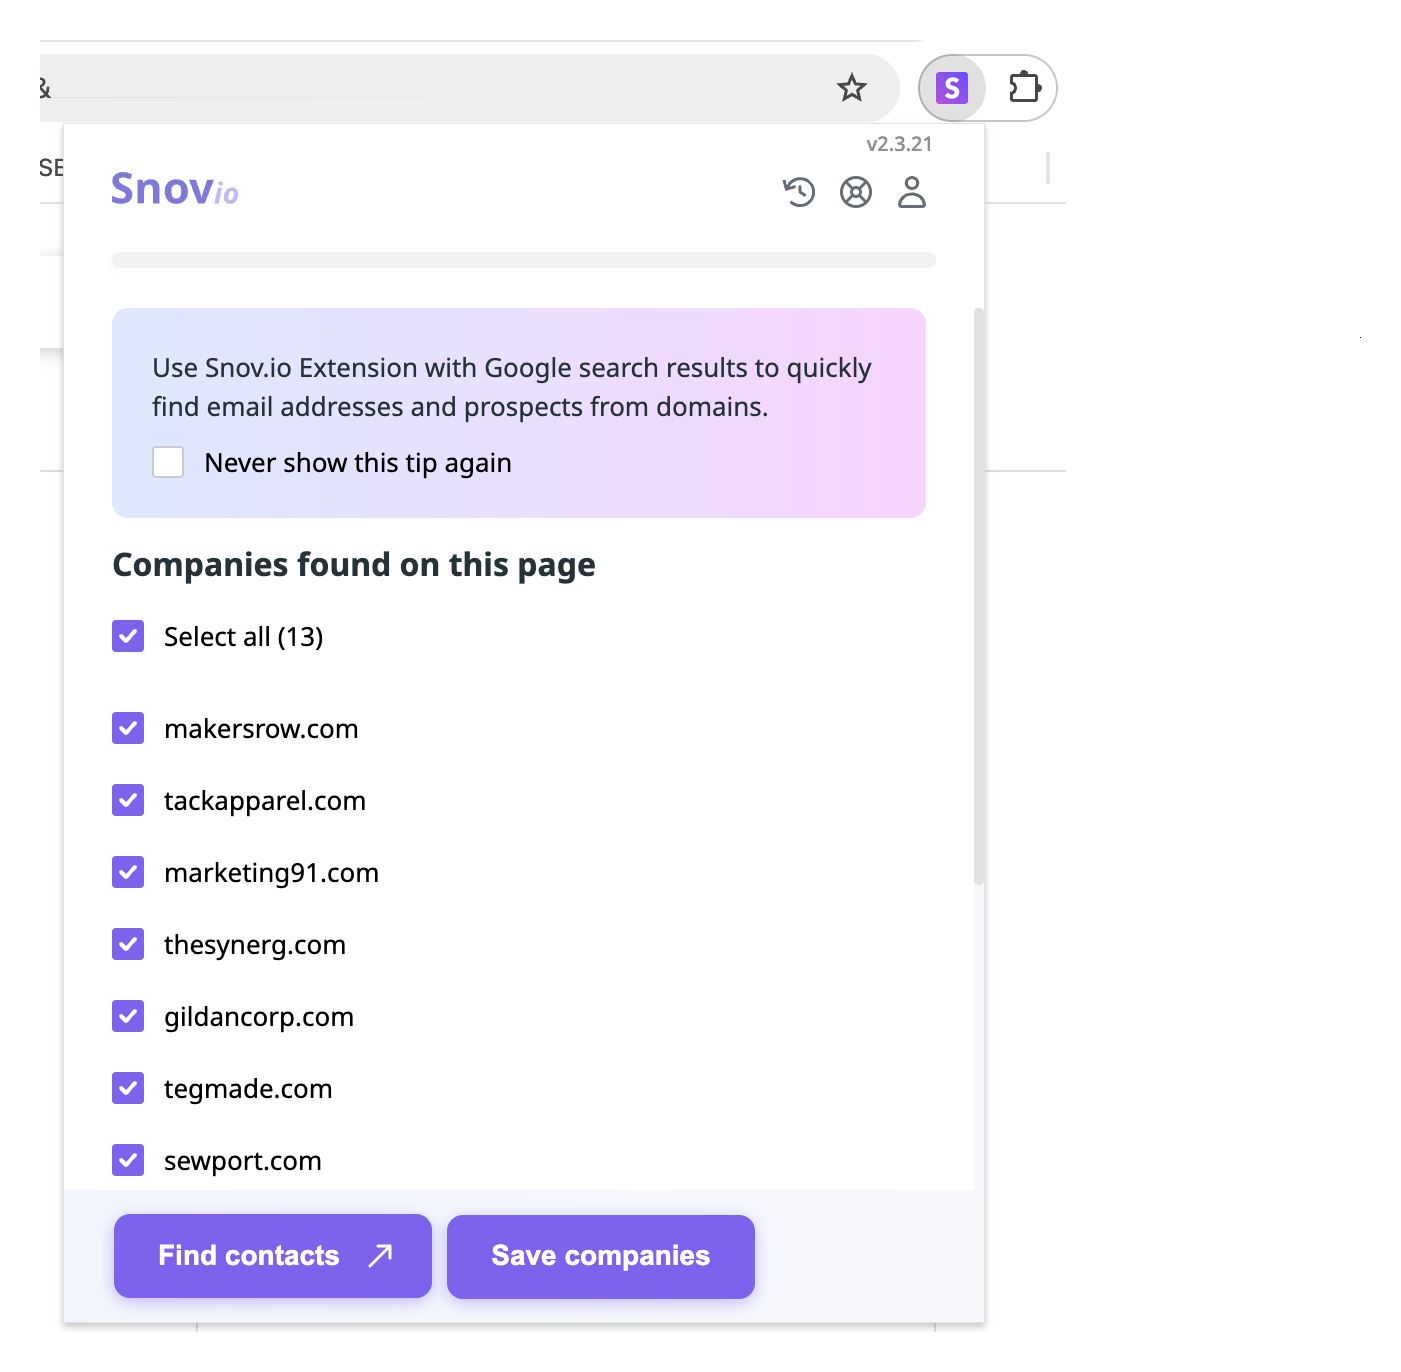This screenshot has width=1401, height=1372.
Task: Uncheck marketing91.com checkbox
Action: pos(128,872)
